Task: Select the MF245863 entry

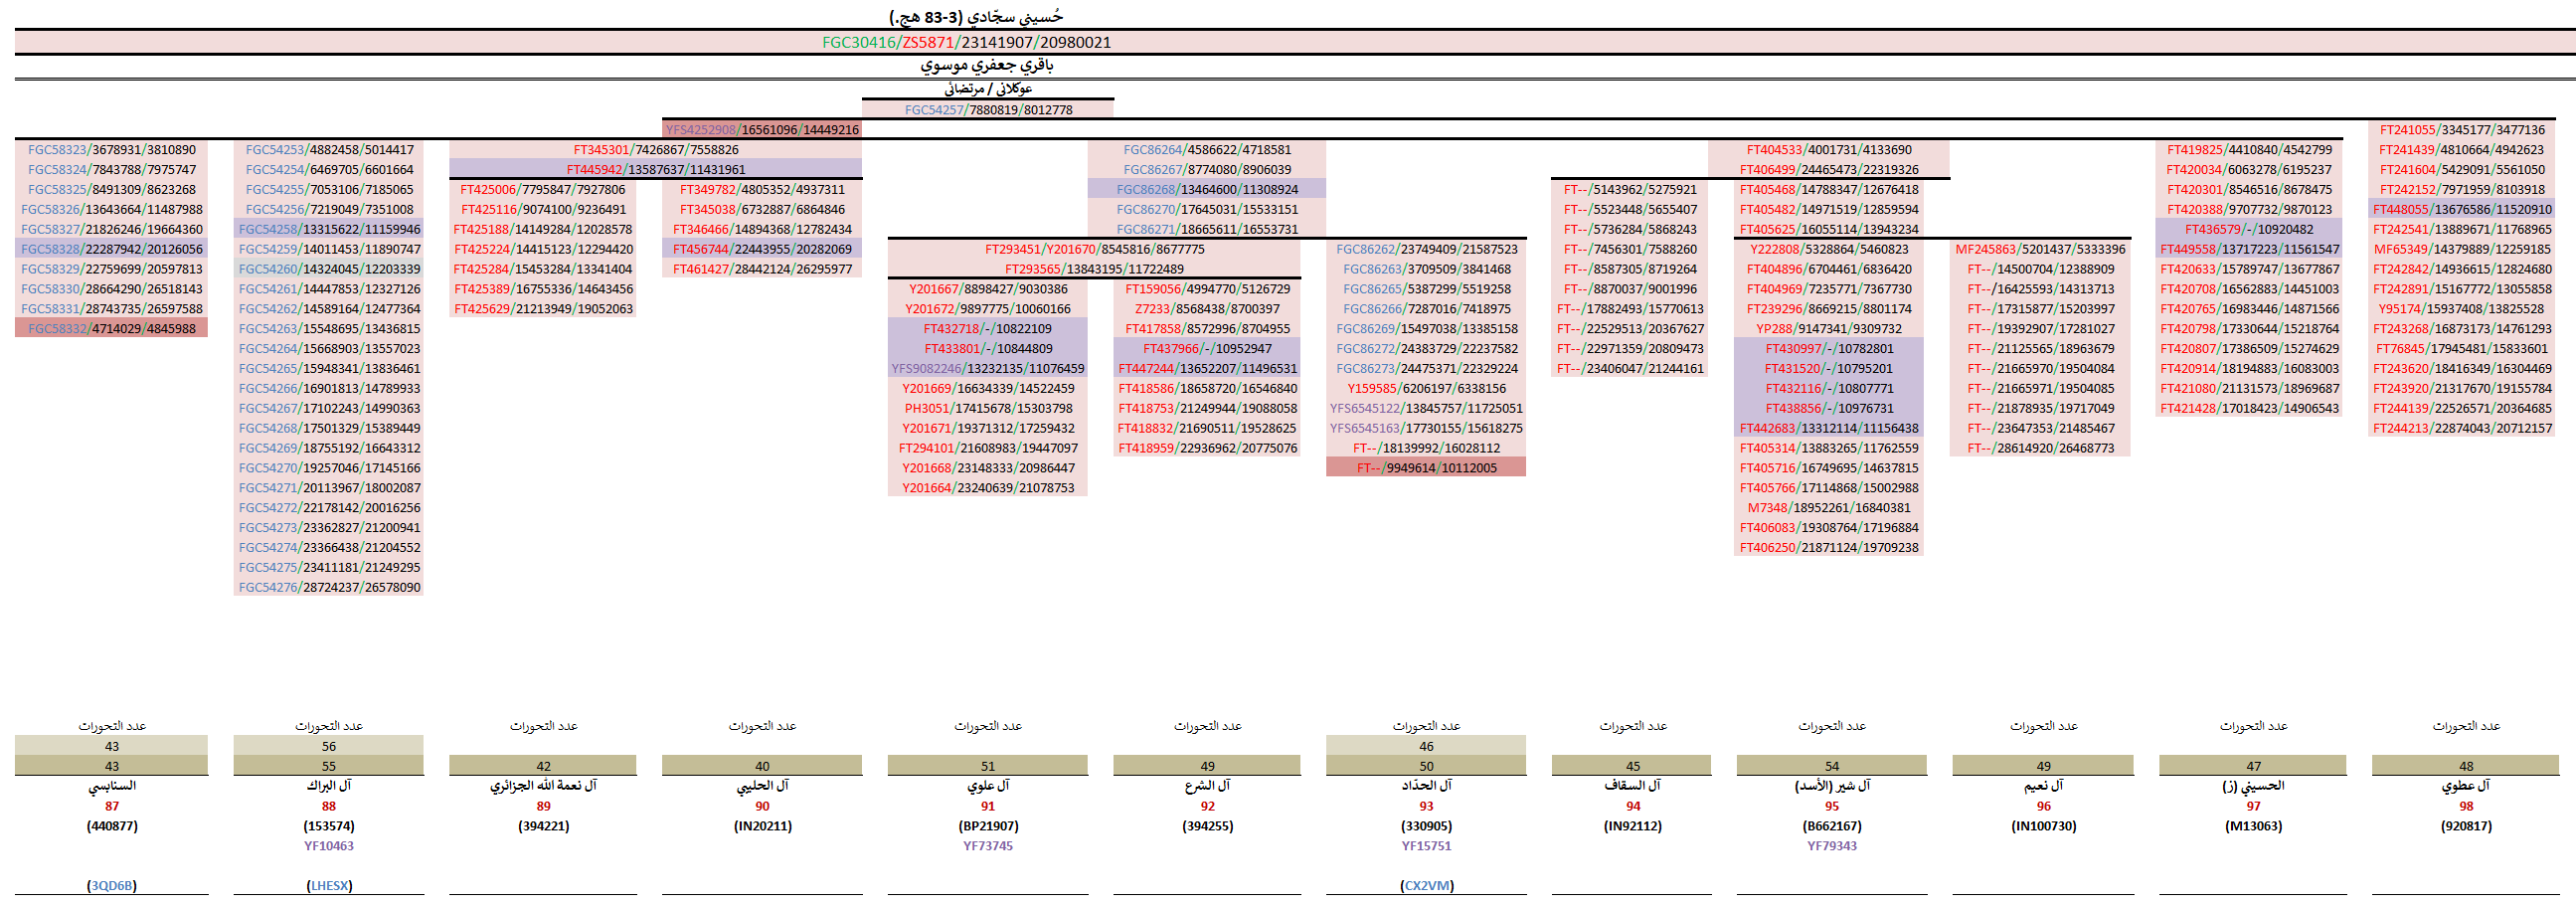Action: point(2040,249)
